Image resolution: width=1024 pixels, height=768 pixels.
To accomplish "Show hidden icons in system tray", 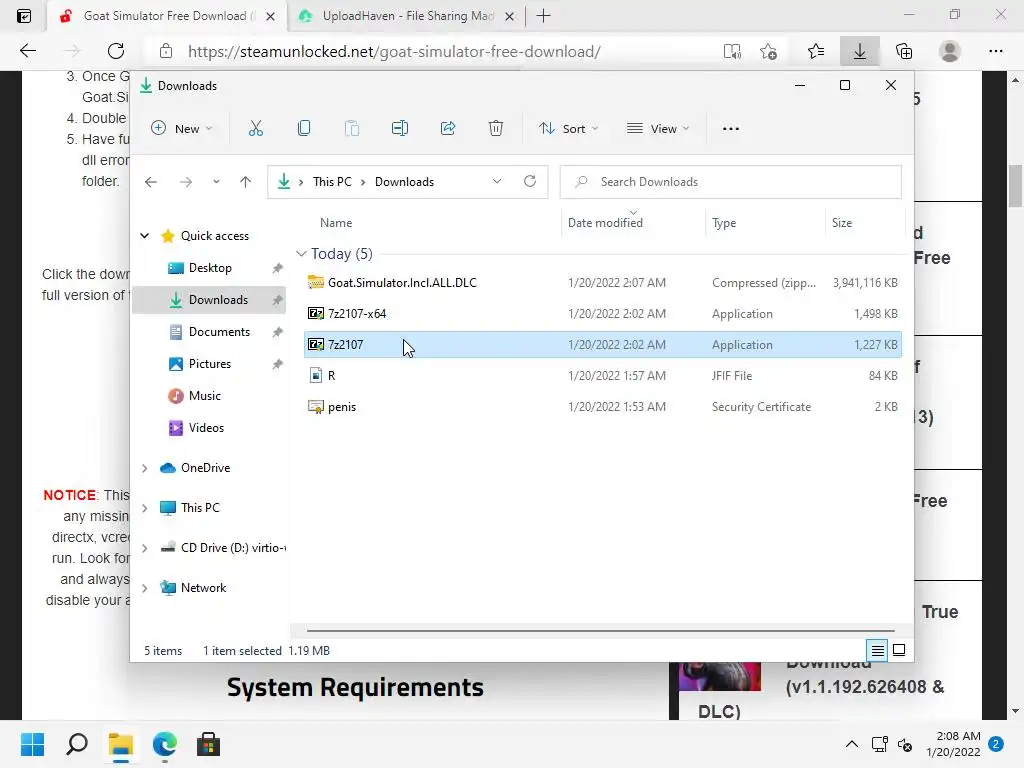I will pyautogui.click(x=852, y=744).
